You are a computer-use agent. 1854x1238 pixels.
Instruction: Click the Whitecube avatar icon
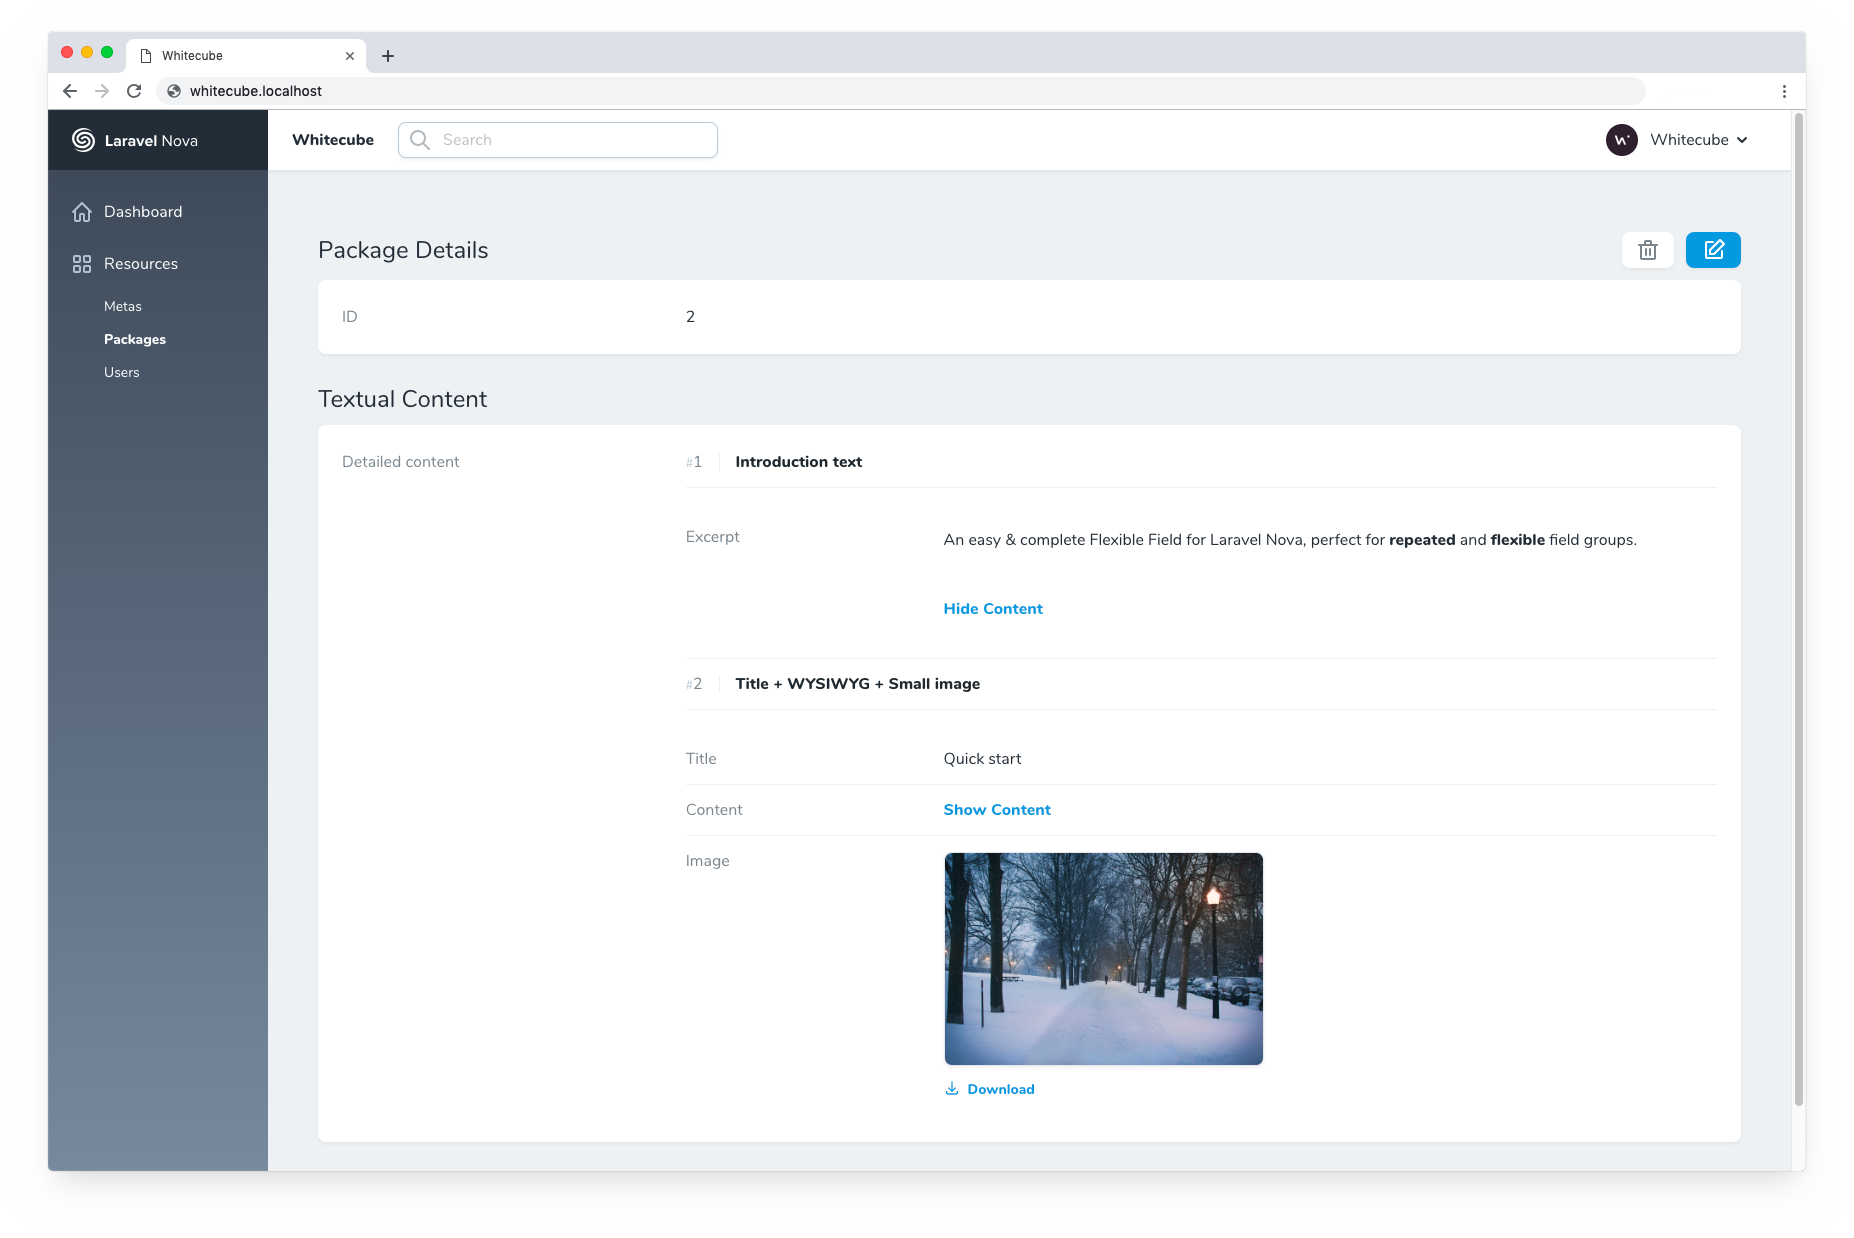pyautogui.click(x=1622, y=140)
